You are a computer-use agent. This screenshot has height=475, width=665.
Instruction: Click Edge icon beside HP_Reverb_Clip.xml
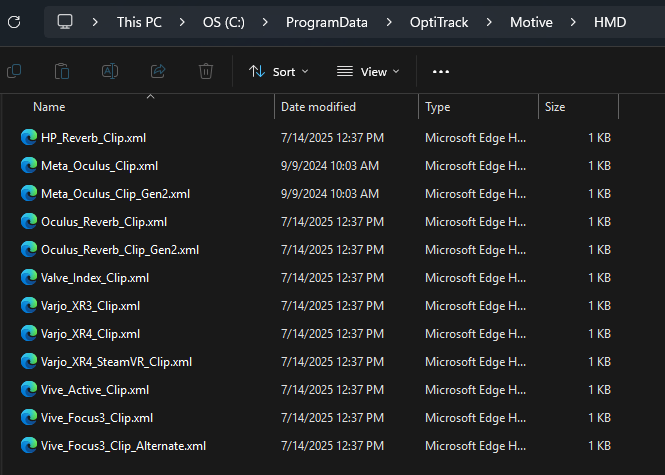point(29,137)
